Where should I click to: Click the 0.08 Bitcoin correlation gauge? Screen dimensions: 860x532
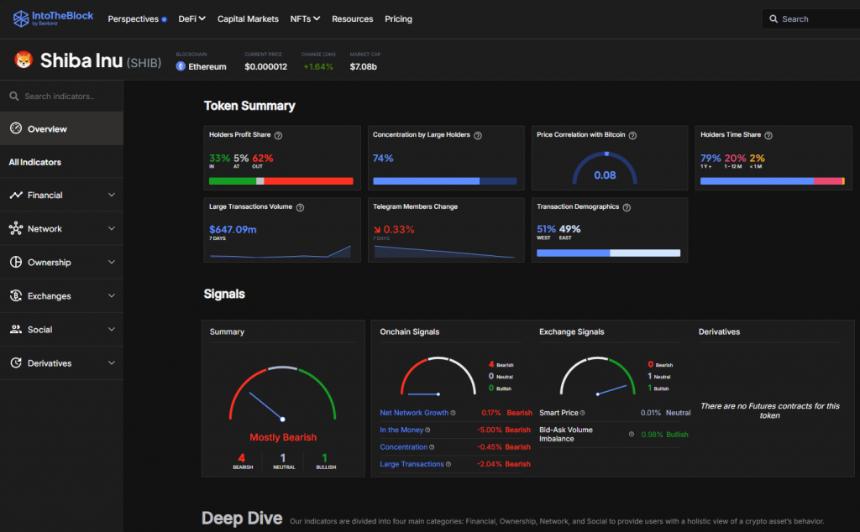(x=605, y=168)
